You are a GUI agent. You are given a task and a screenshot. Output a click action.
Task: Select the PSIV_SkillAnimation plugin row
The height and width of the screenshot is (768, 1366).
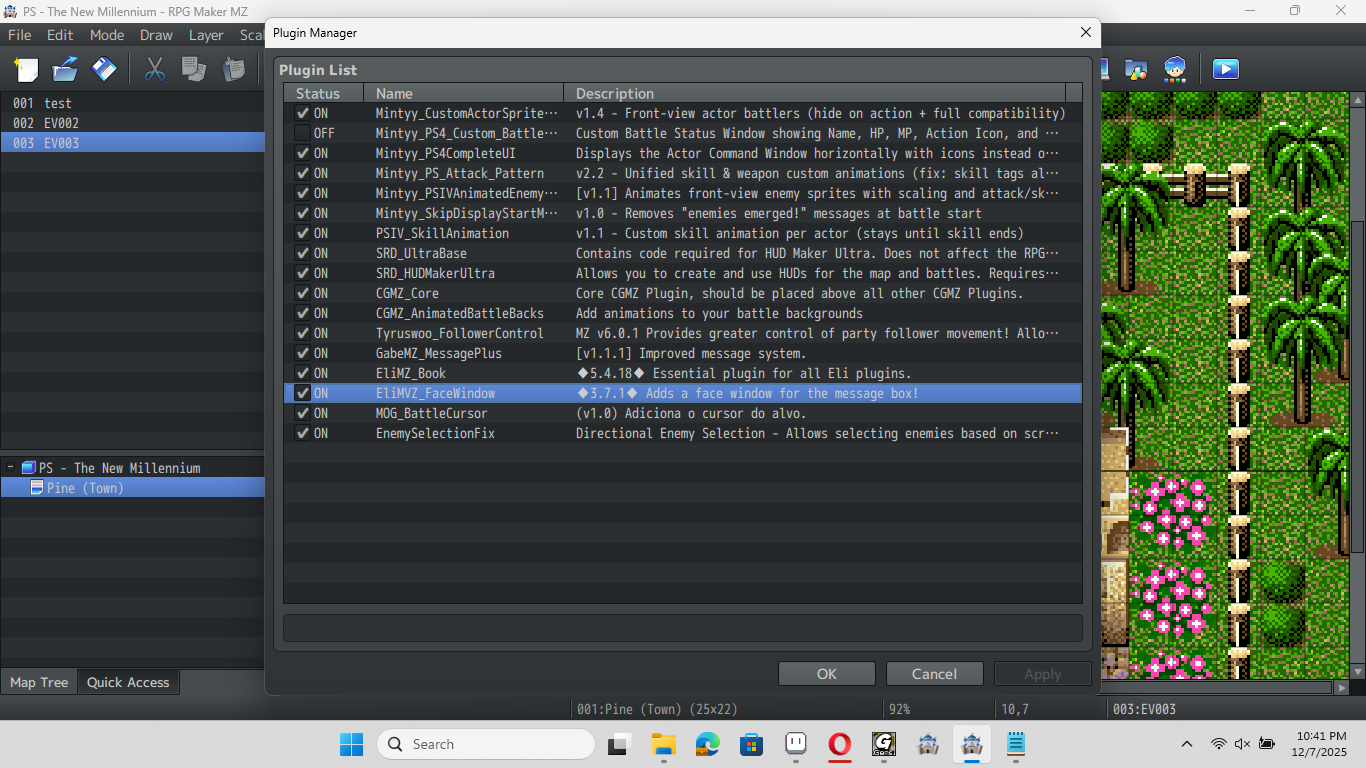point(683,233)
